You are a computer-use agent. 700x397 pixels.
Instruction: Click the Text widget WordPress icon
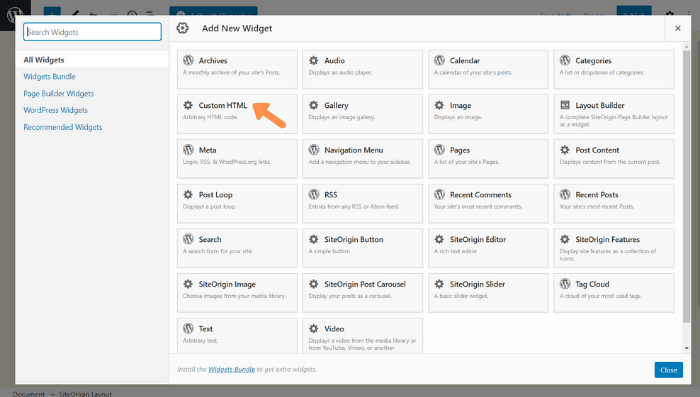click(x=188, y=328)
